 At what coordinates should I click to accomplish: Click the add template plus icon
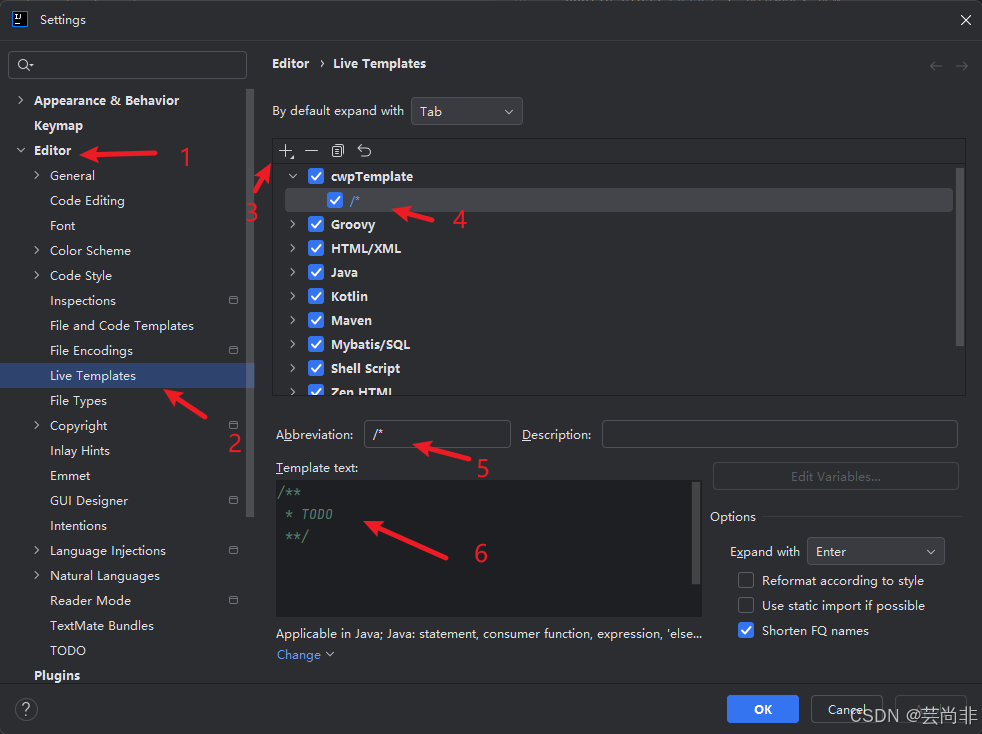coord(286,151)
